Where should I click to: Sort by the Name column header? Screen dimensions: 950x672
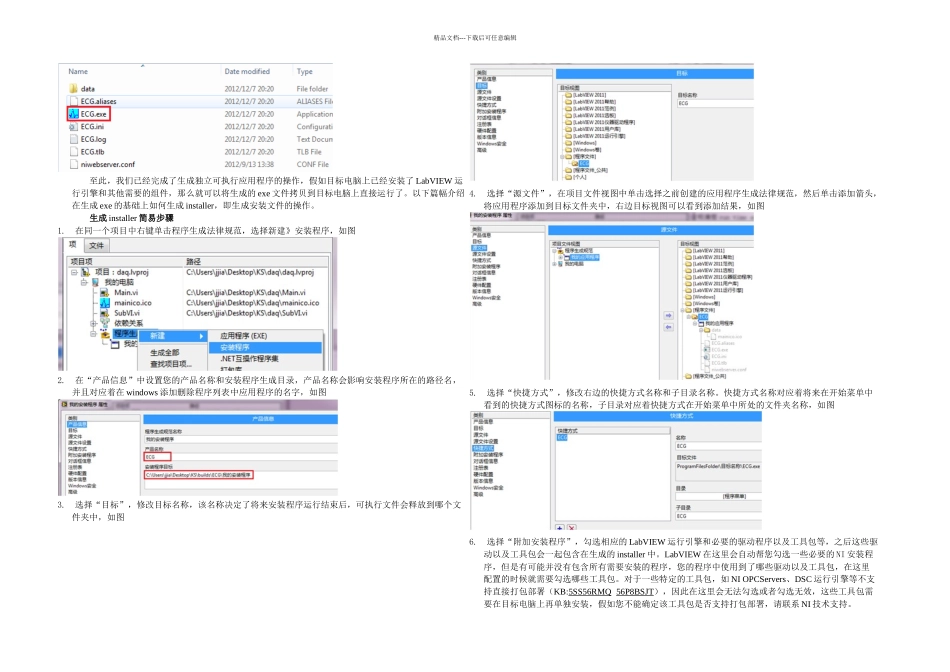click(x=78, y=72)
